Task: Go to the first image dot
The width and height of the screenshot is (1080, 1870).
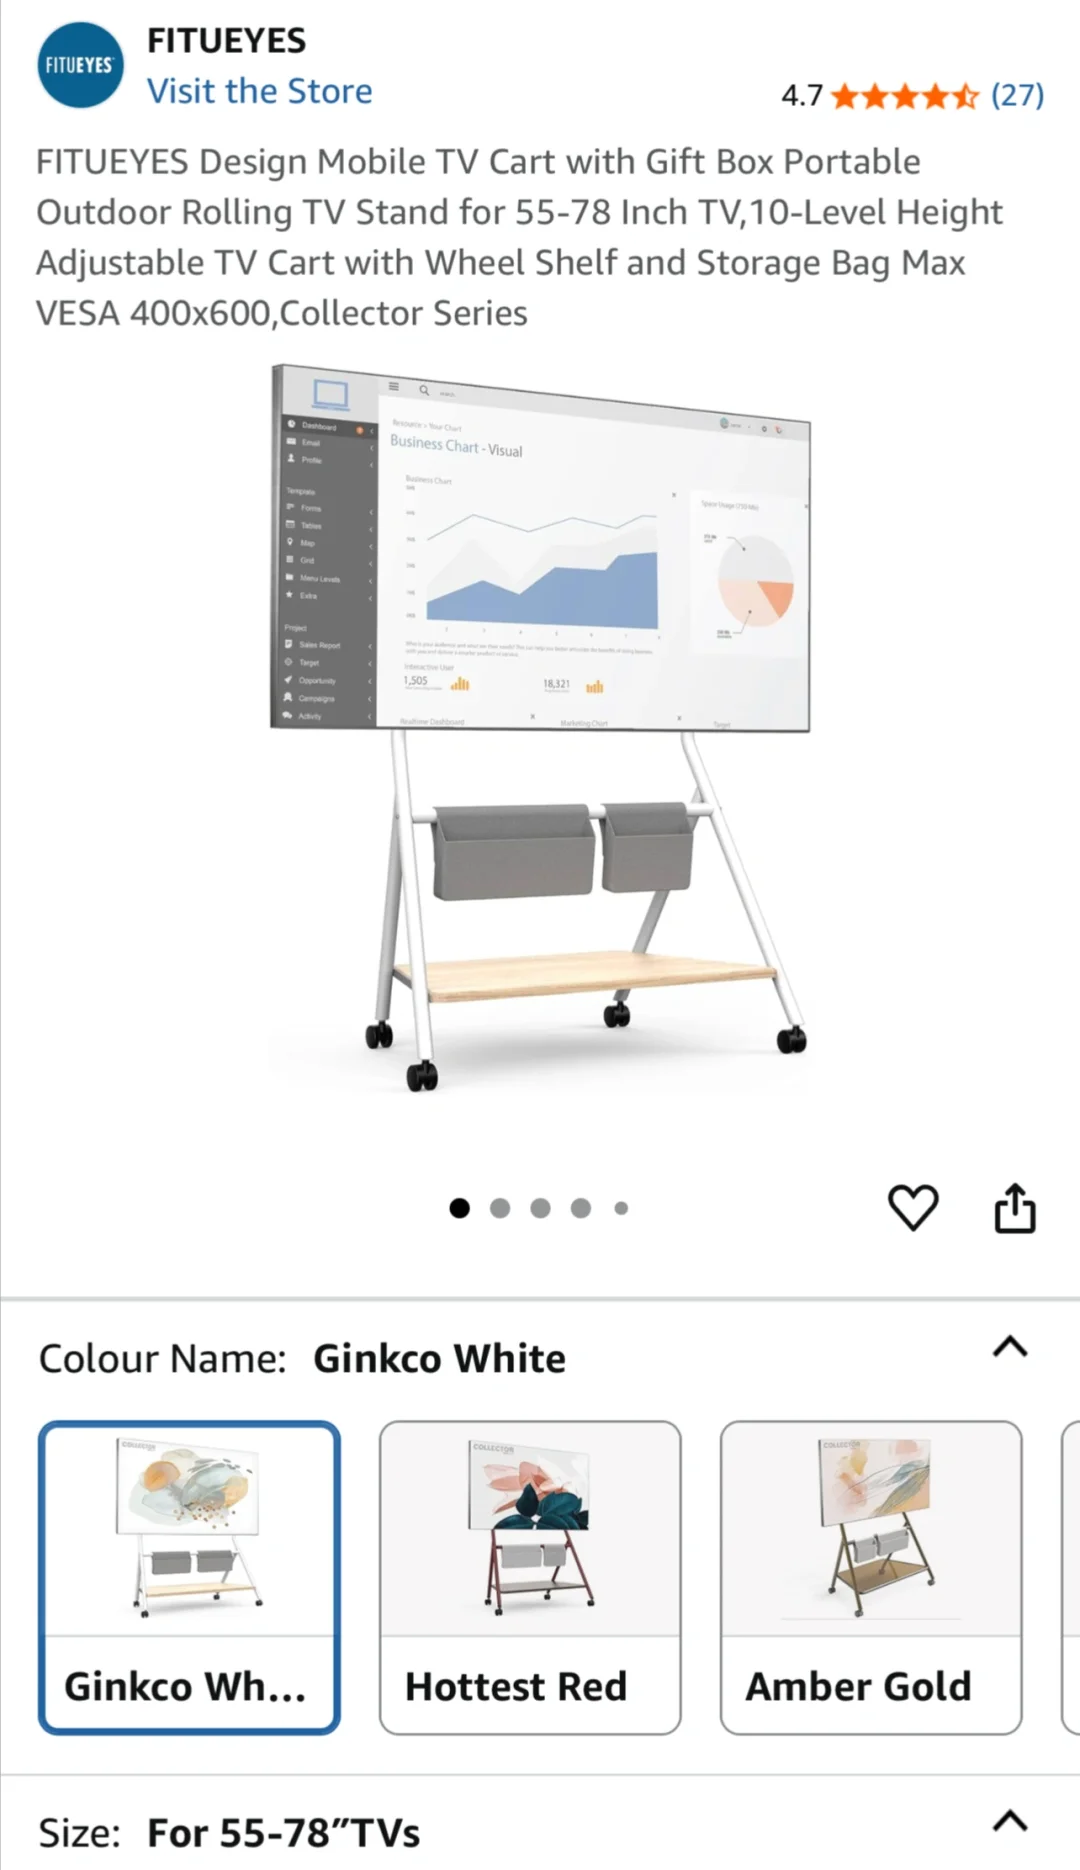Action: (x=460, y=1208)
